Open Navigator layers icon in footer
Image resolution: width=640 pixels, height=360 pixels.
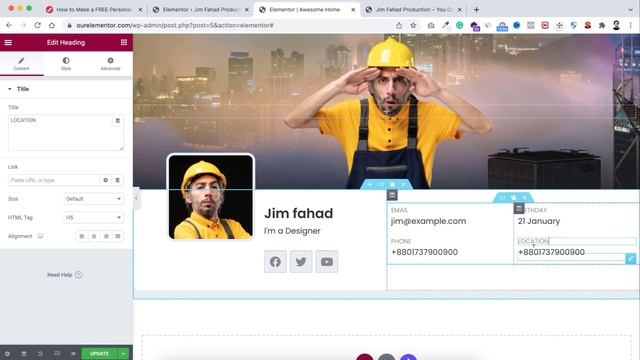tap(24, 354)
